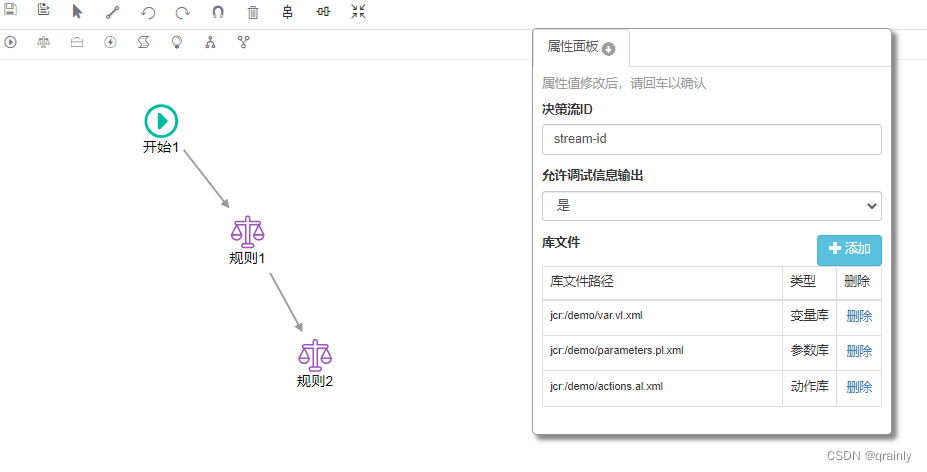Click the arrow icon beside 属性面板
927x472 pixels.
click(x=608, y=49)
